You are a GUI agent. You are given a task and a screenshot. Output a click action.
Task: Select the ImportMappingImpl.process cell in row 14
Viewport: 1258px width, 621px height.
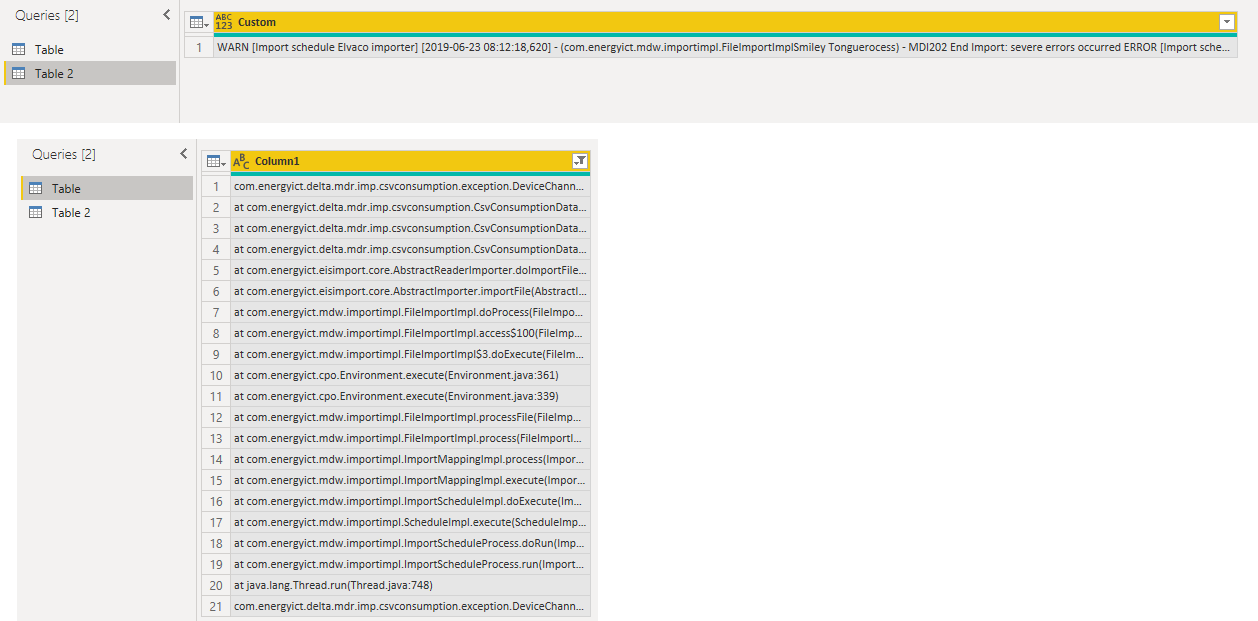tap(410, 459)
